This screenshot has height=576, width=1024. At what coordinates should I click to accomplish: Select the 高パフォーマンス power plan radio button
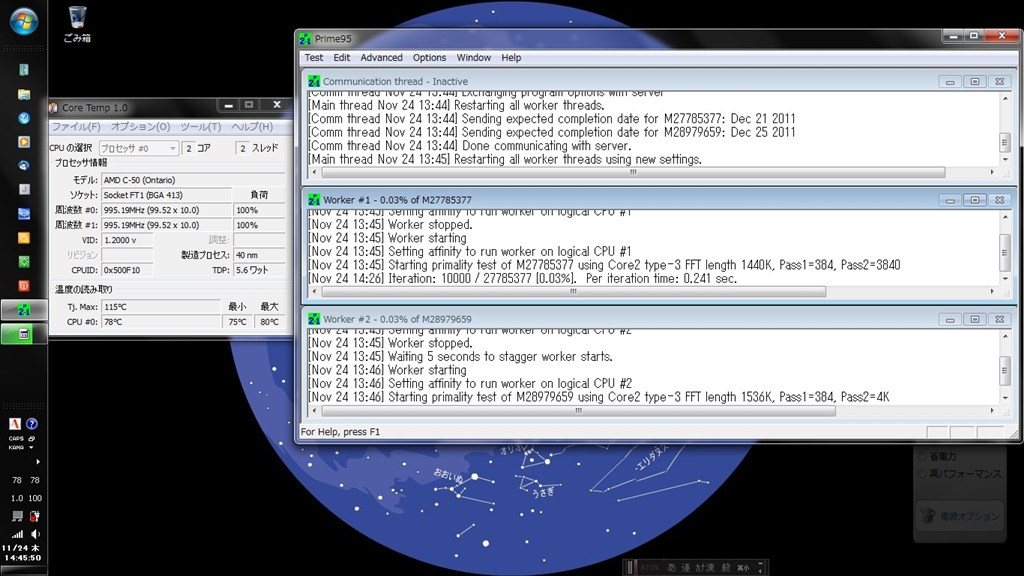click(923, 473)
